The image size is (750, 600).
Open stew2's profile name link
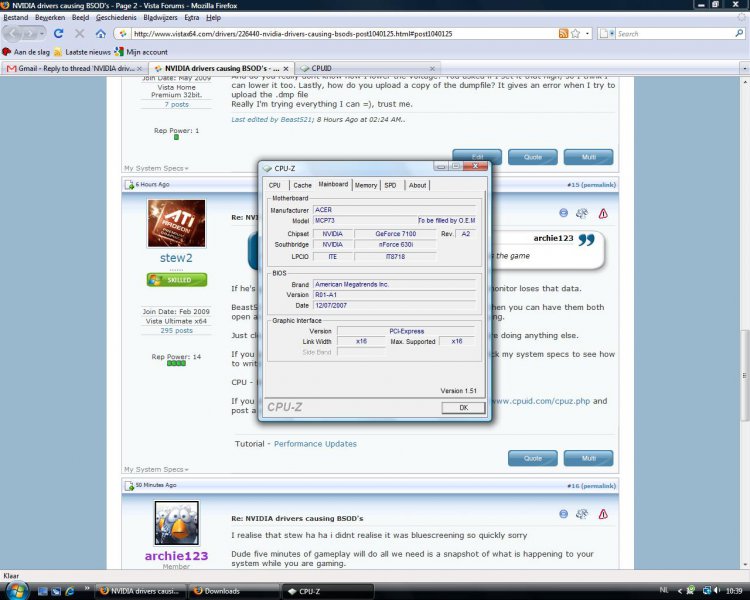[176, 258]
